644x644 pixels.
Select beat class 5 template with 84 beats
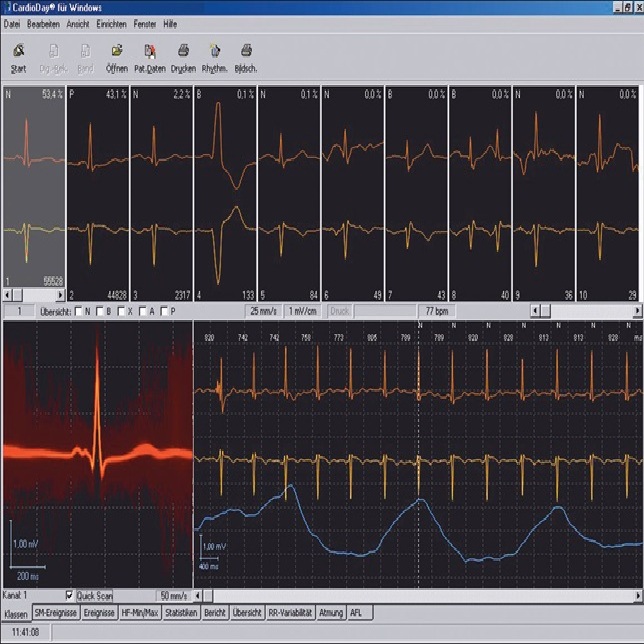289,193
